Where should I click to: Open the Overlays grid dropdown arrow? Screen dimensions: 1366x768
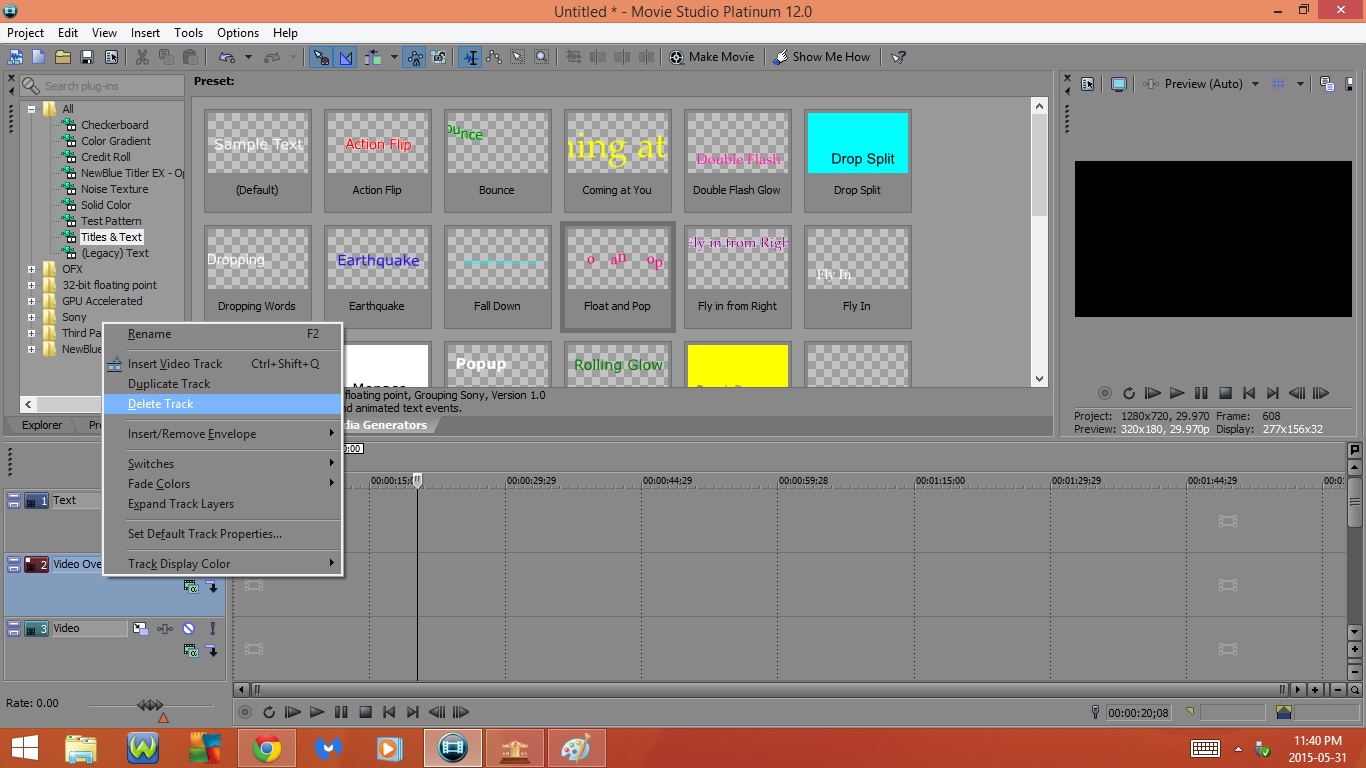[x=1300, y=84]
